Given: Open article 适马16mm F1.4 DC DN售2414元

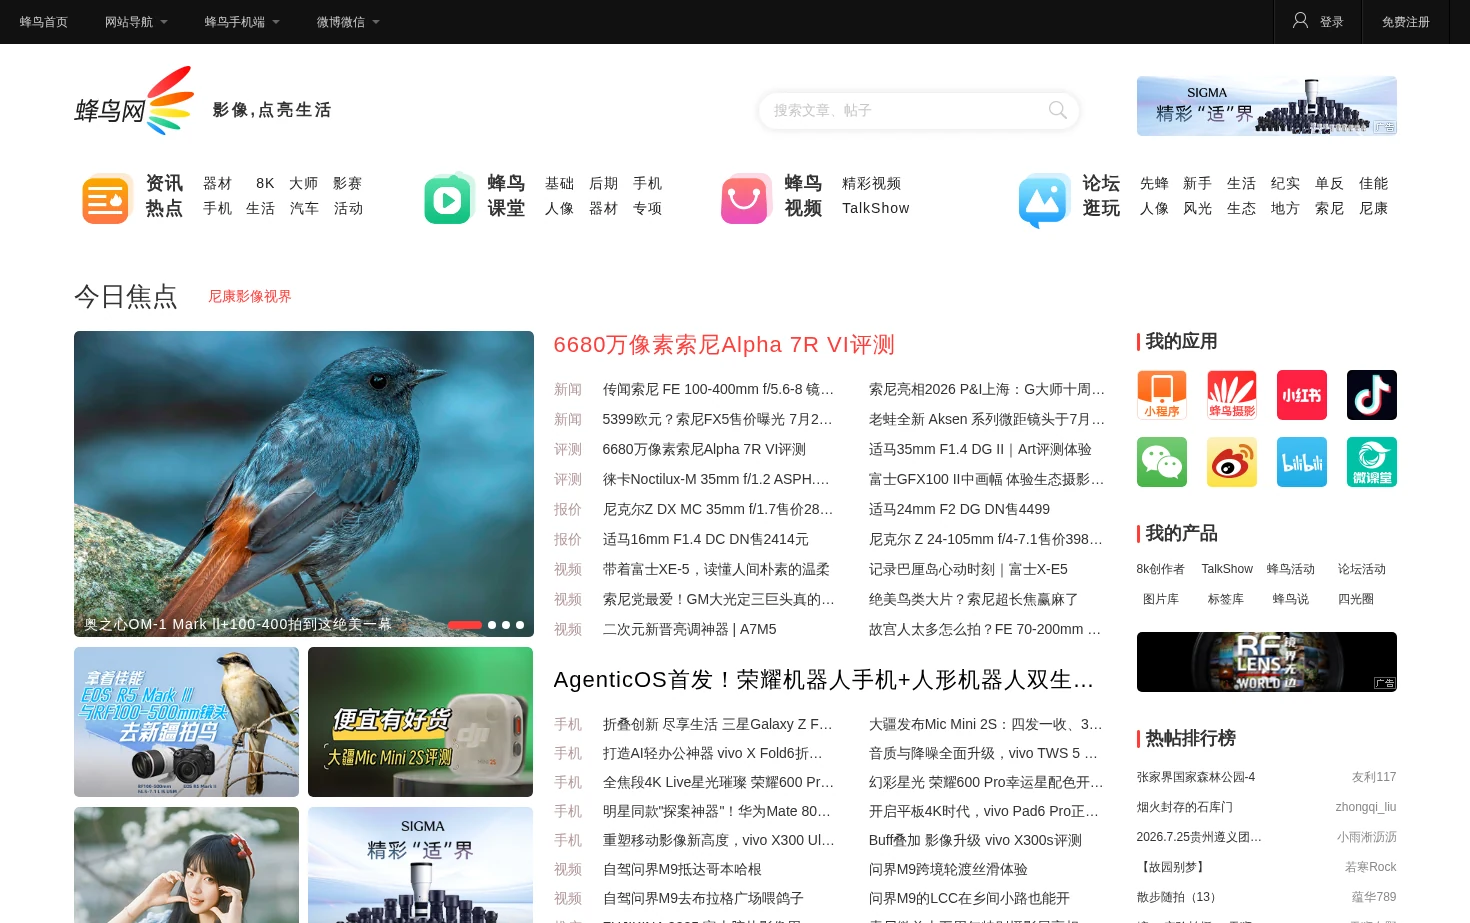Looking at the screenshot, I should (x=705, y=539).
